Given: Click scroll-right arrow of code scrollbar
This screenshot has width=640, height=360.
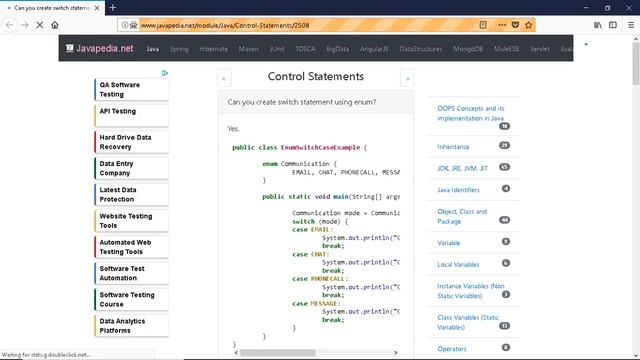Looking at the screenshot, I should [396, 352].
